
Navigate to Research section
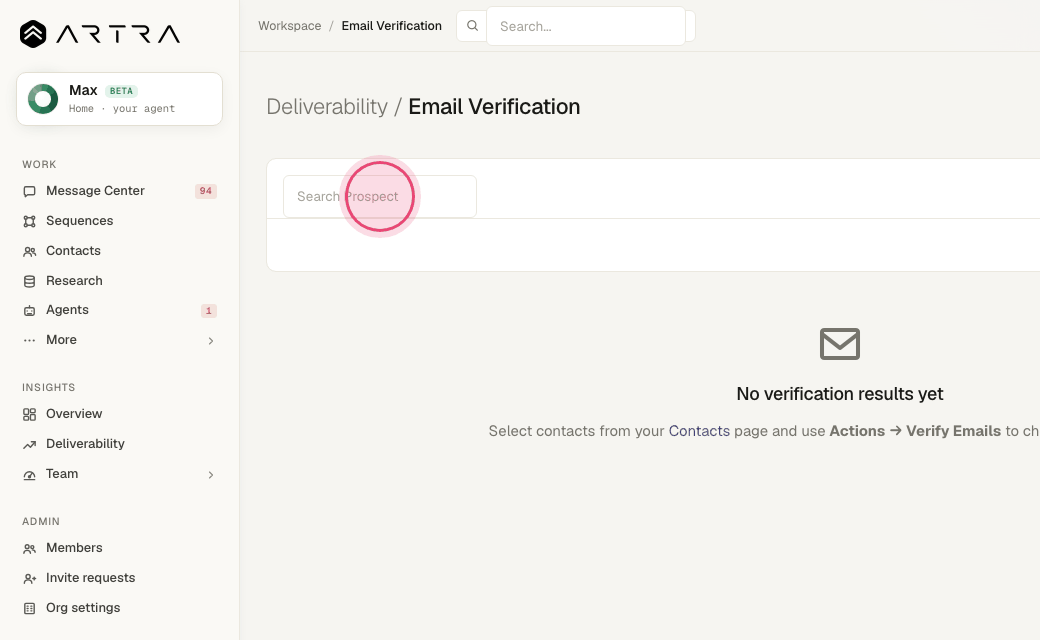coord(119,281)
